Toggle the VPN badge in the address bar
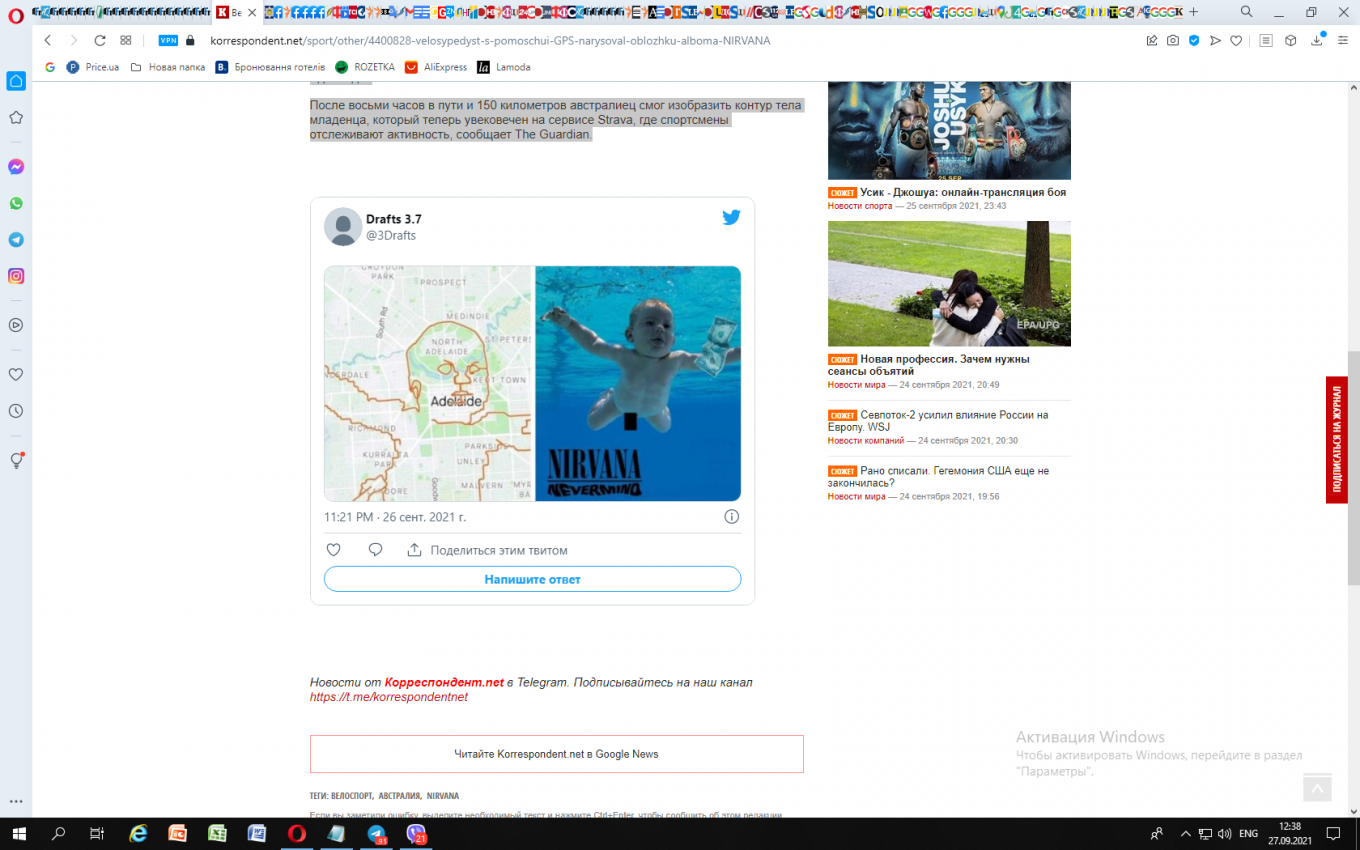 [168, 41]
